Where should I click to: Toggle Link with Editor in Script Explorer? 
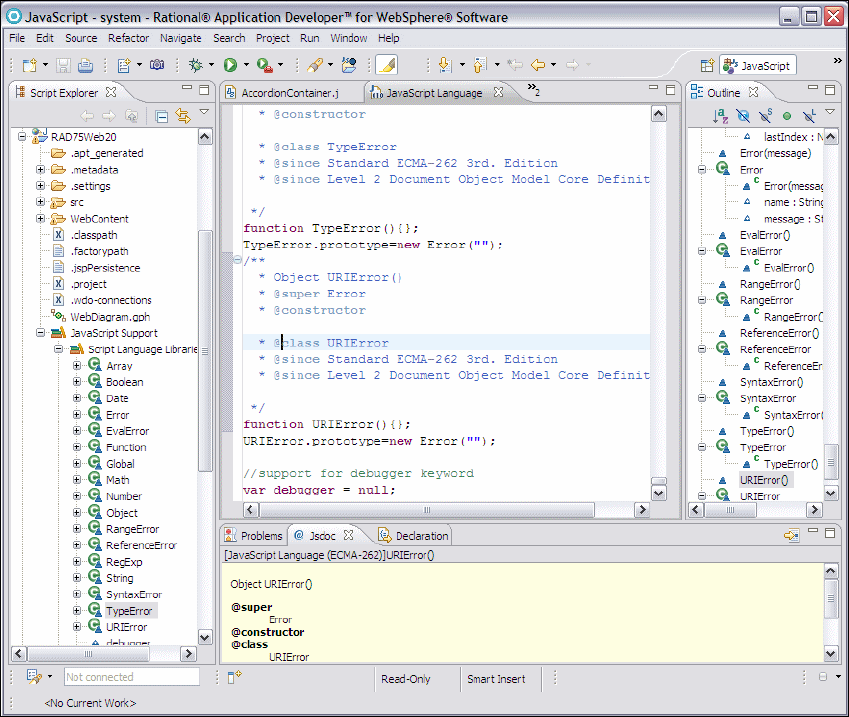[183, 116]
